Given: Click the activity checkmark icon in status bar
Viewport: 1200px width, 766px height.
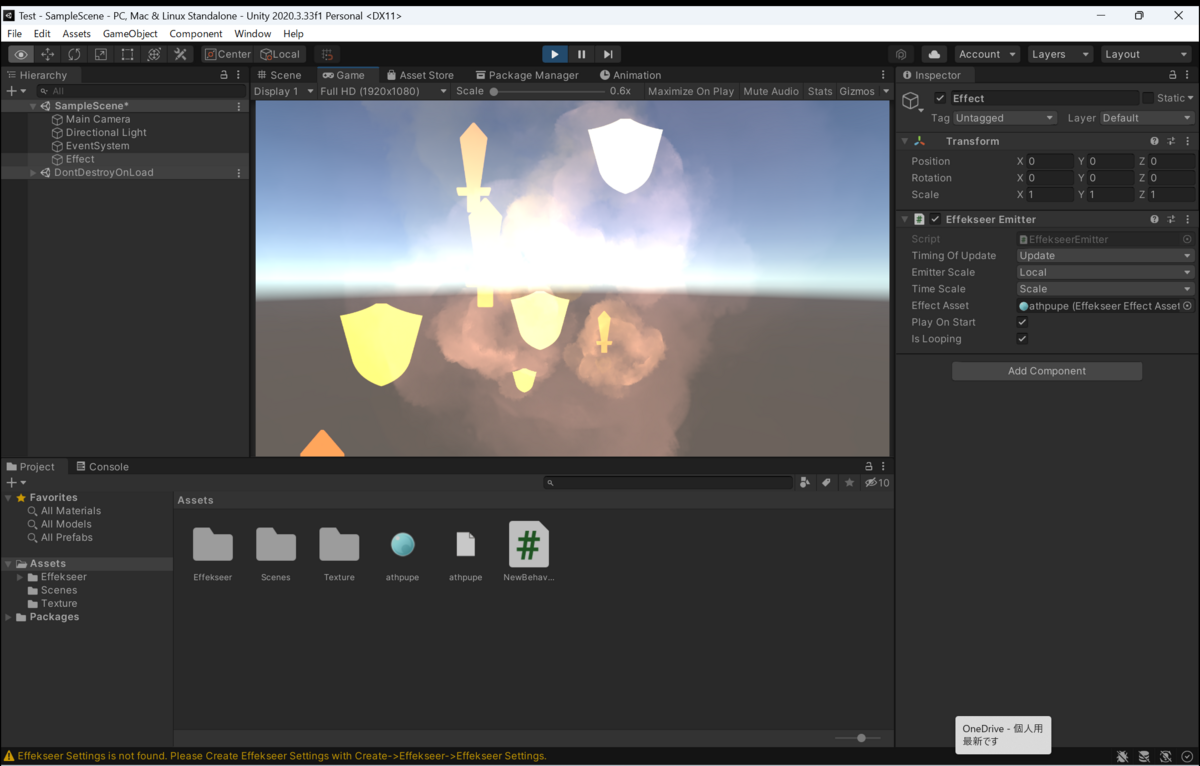Looking at the screenshot, I should click(1187, 757).
